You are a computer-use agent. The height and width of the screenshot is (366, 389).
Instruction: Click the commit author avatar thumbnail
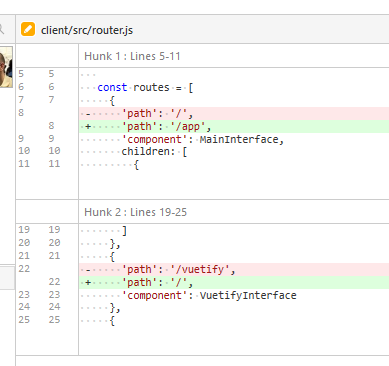6,67
